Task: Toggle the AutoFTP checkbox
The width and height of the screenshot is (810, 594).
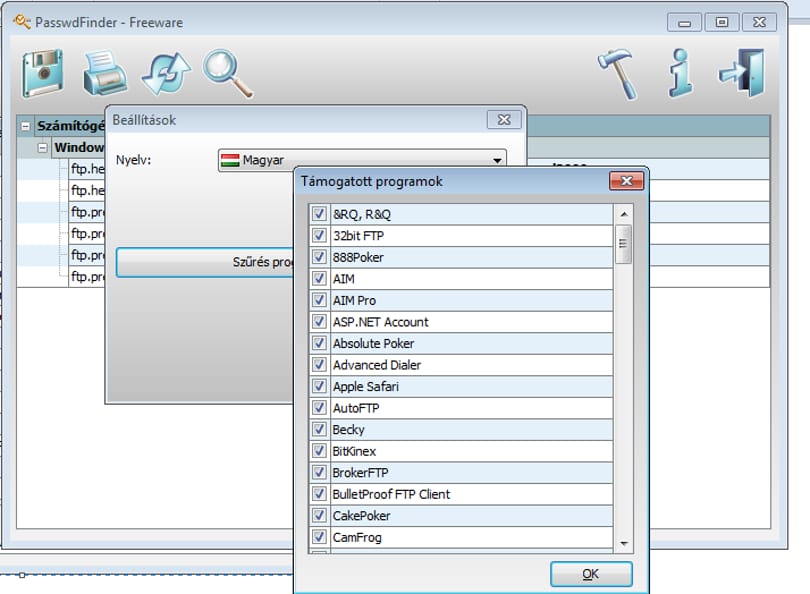Action: tap(319, 408)
